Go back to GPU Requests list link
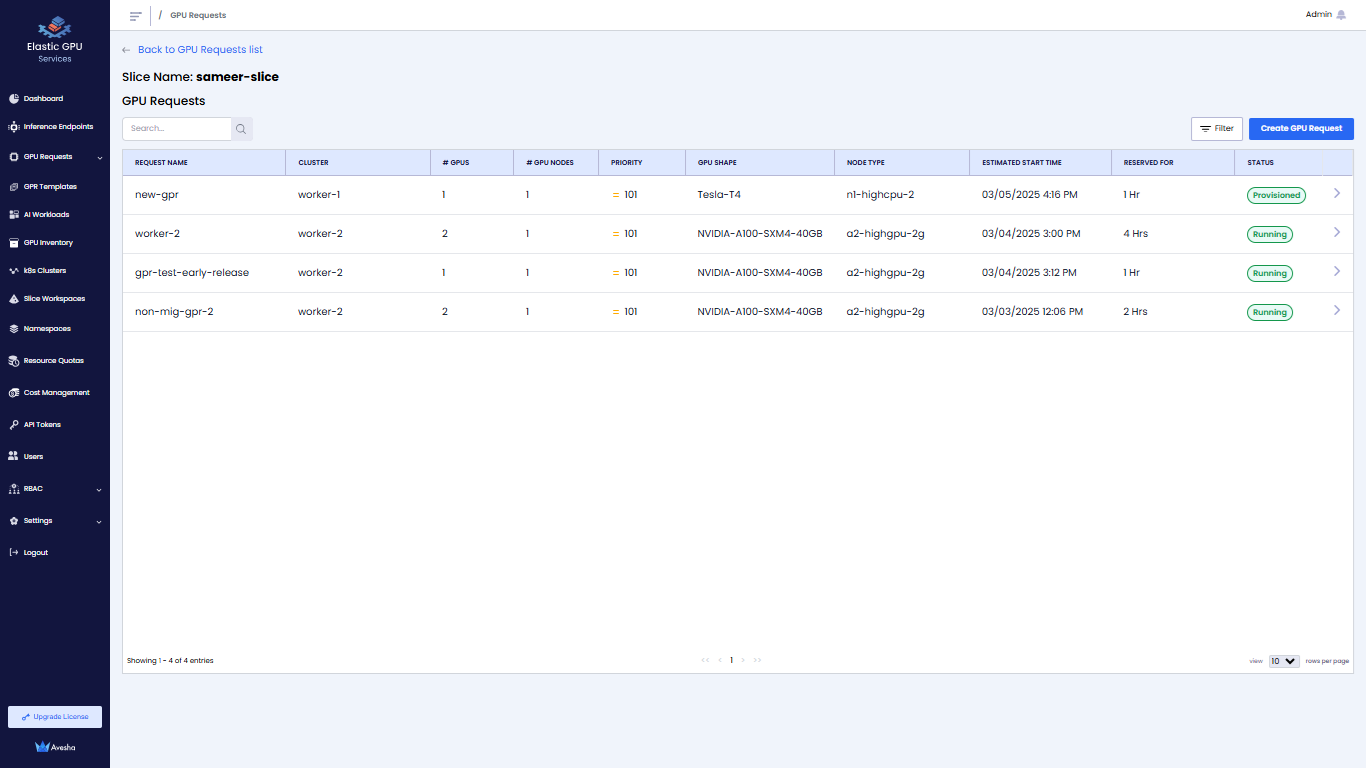 200,50
